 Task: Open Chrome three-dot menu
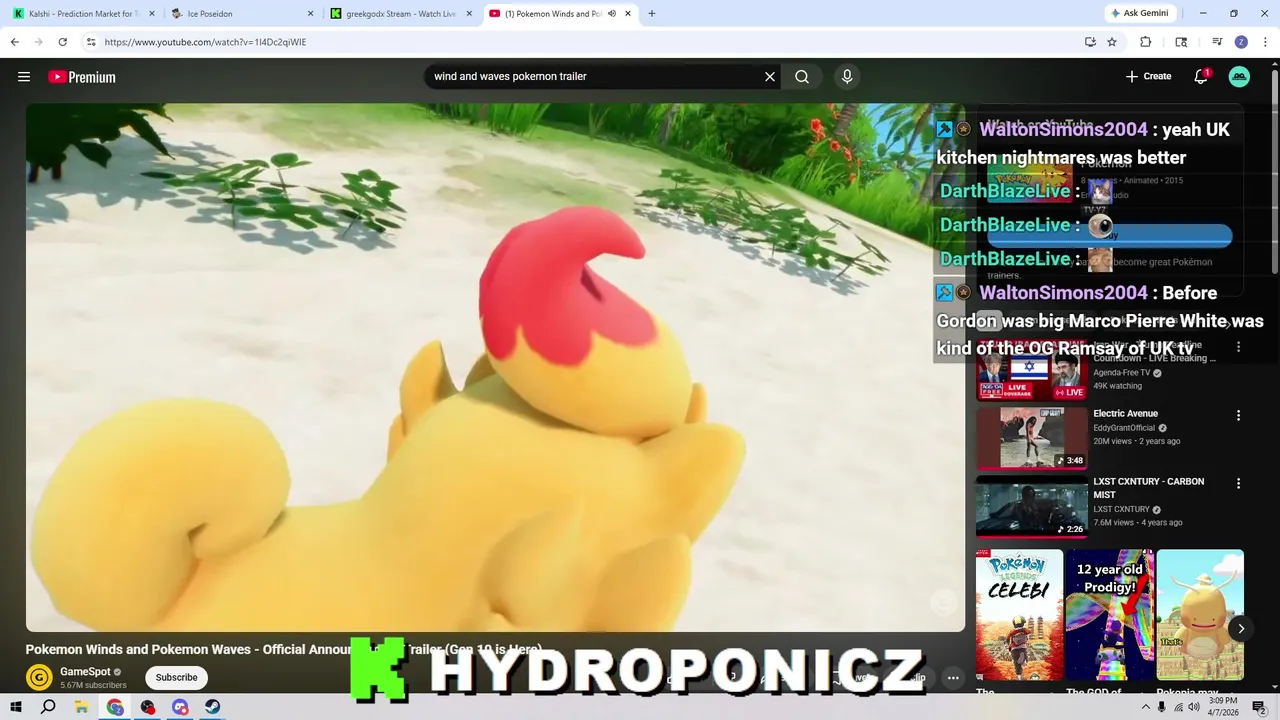(1265, 42)
